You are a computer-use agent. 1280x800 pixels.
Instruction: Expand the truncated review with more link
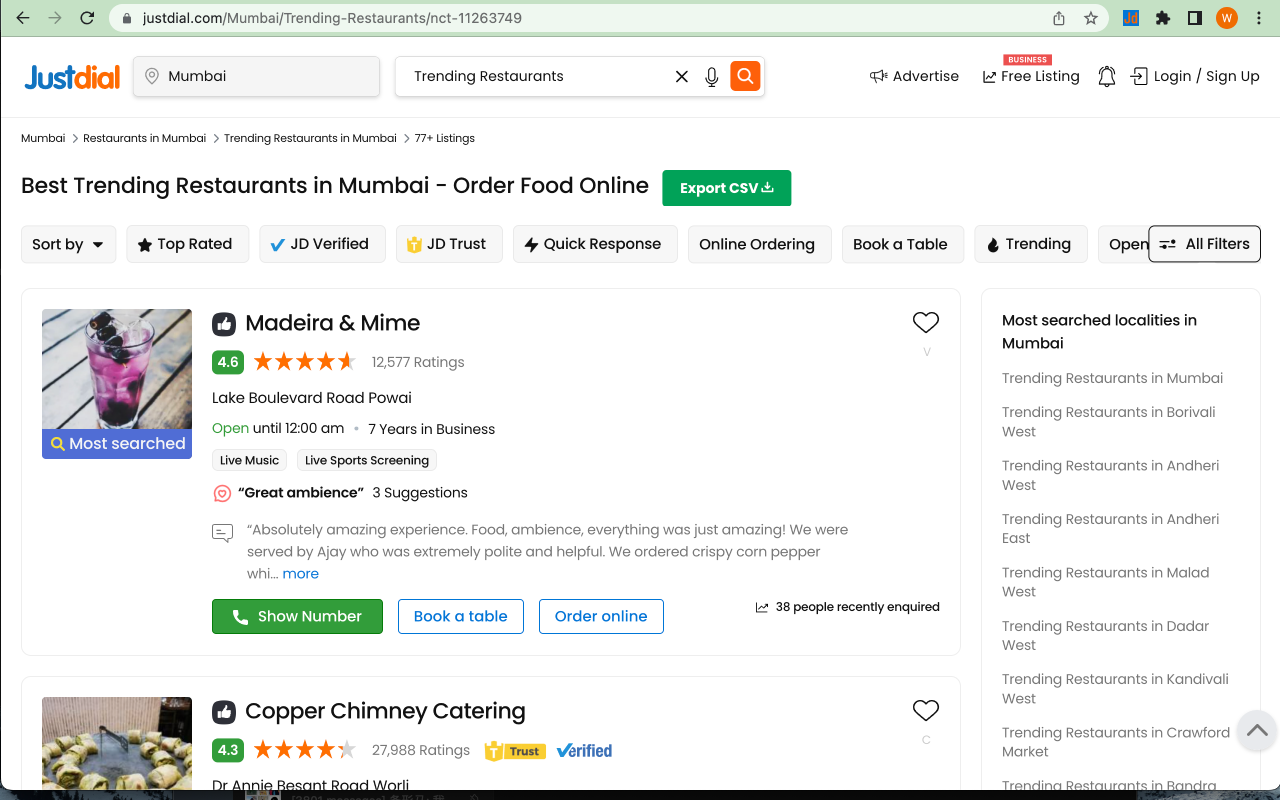[300, 573]
